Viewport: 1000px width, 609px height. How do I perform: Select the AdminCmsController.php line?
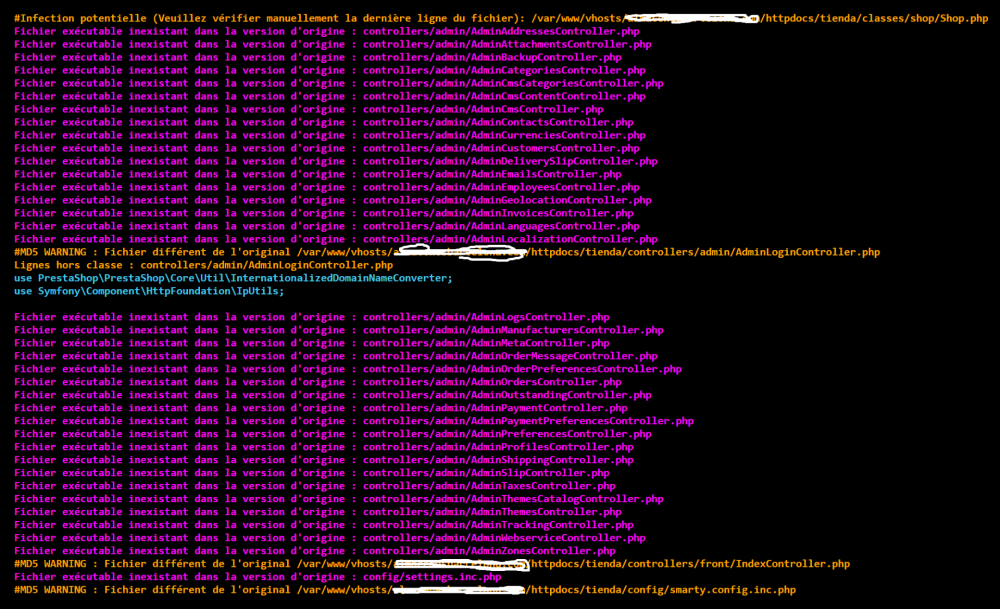click(309, 109)
